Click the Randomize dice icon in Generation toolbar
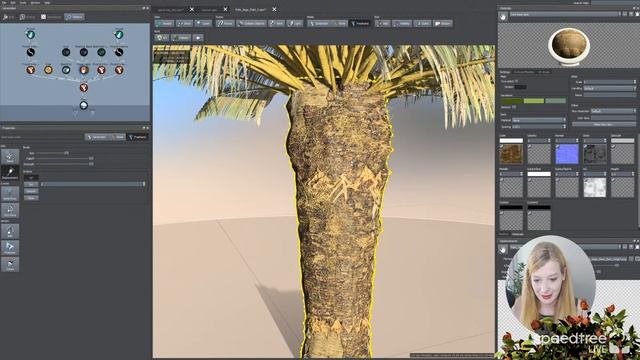This screenshot has height=360, width=640. (x=43, y=17)
